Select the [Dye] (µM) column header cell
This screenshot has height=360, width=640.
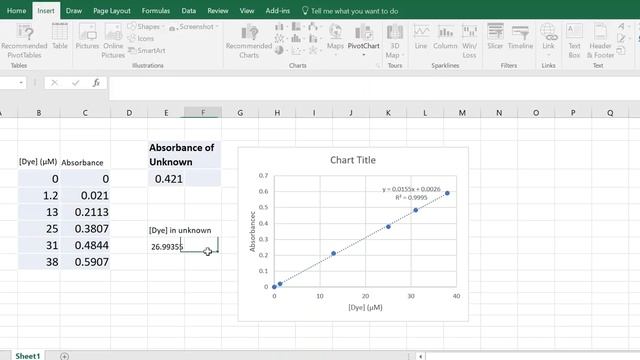39,162
